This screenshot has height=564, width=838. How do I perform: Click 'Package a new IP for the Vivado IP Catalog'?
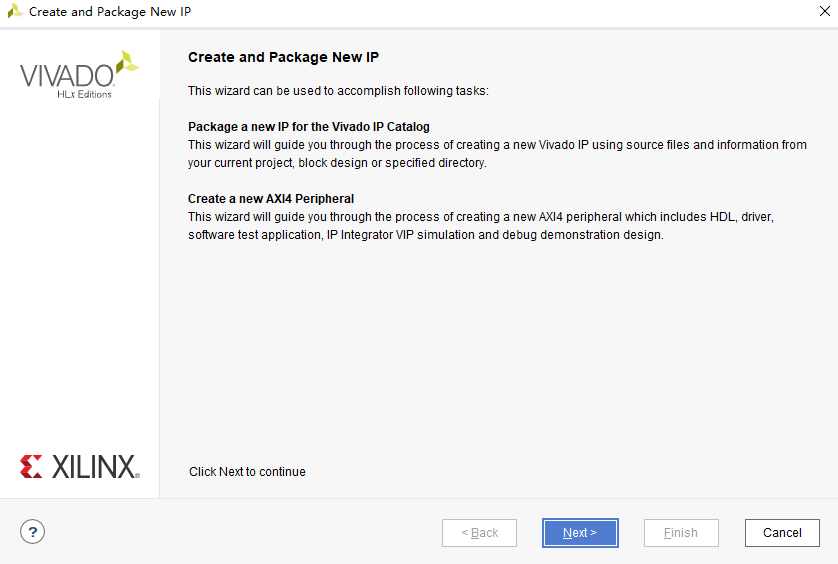[309, 127]
